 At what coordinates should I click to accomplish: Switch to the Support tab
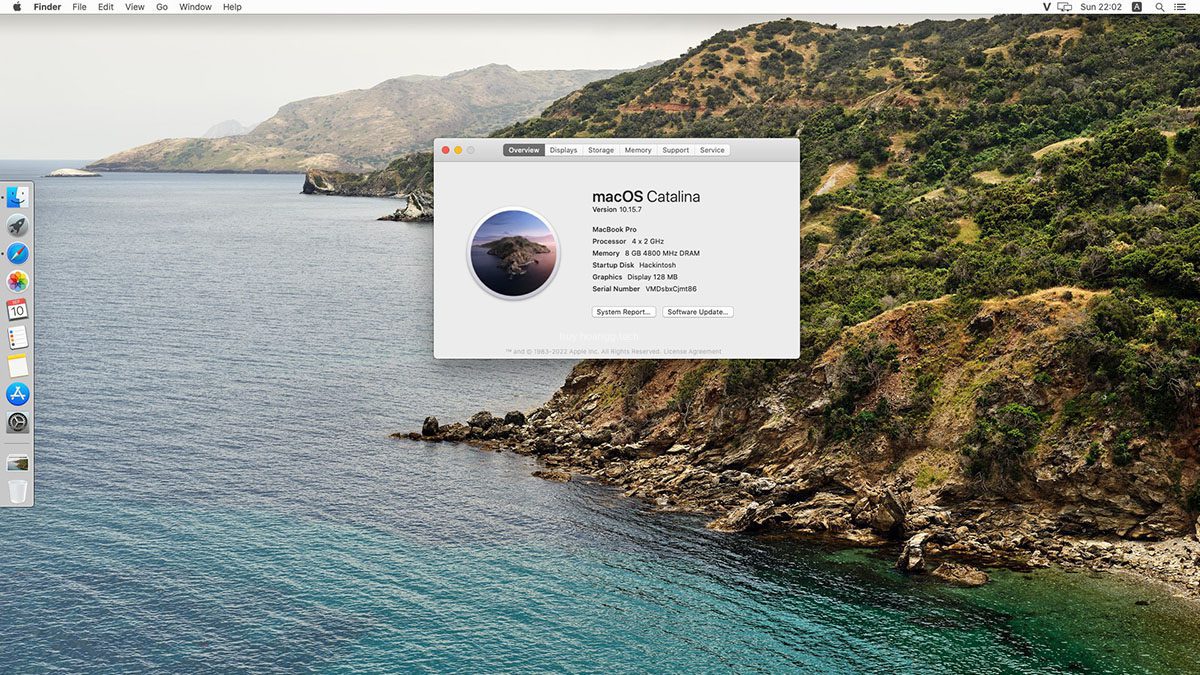pos(676,150)
